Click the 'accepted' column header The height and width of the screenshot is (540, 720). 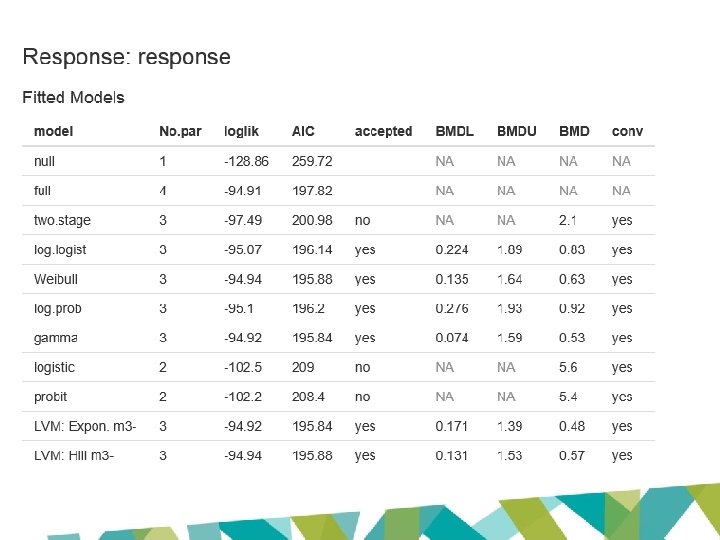[x=383, y=131]
